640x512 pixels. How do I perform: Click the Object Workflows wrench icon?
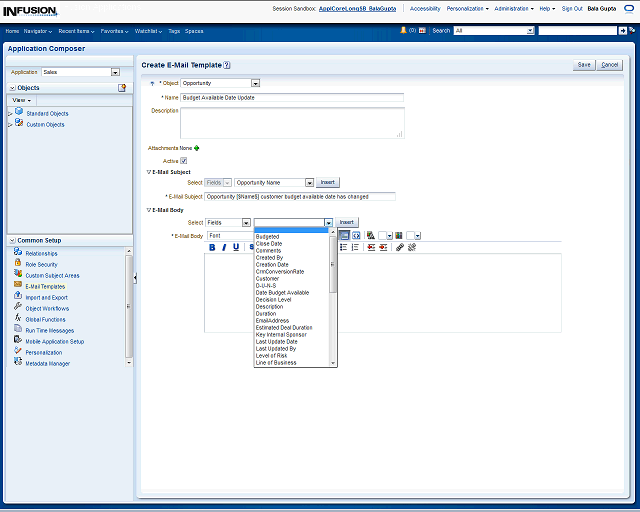point(17,308)
